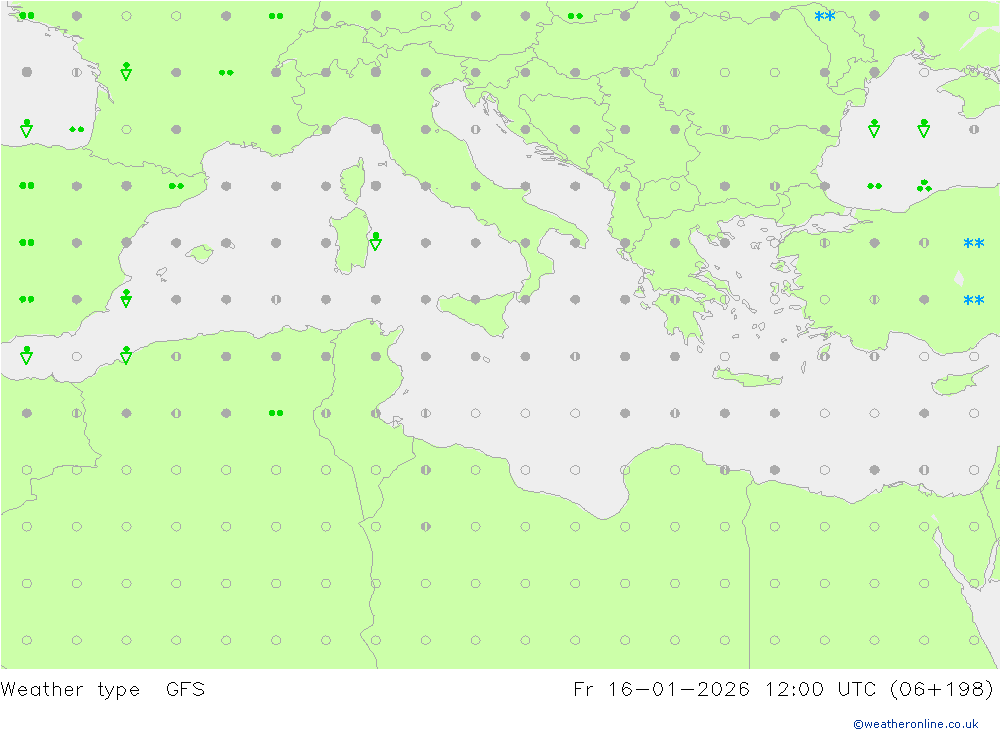Screen dimensions: 1000x733
Task: Click the rain symbol on France's Biscay coast
Action: tap(77, 130)
